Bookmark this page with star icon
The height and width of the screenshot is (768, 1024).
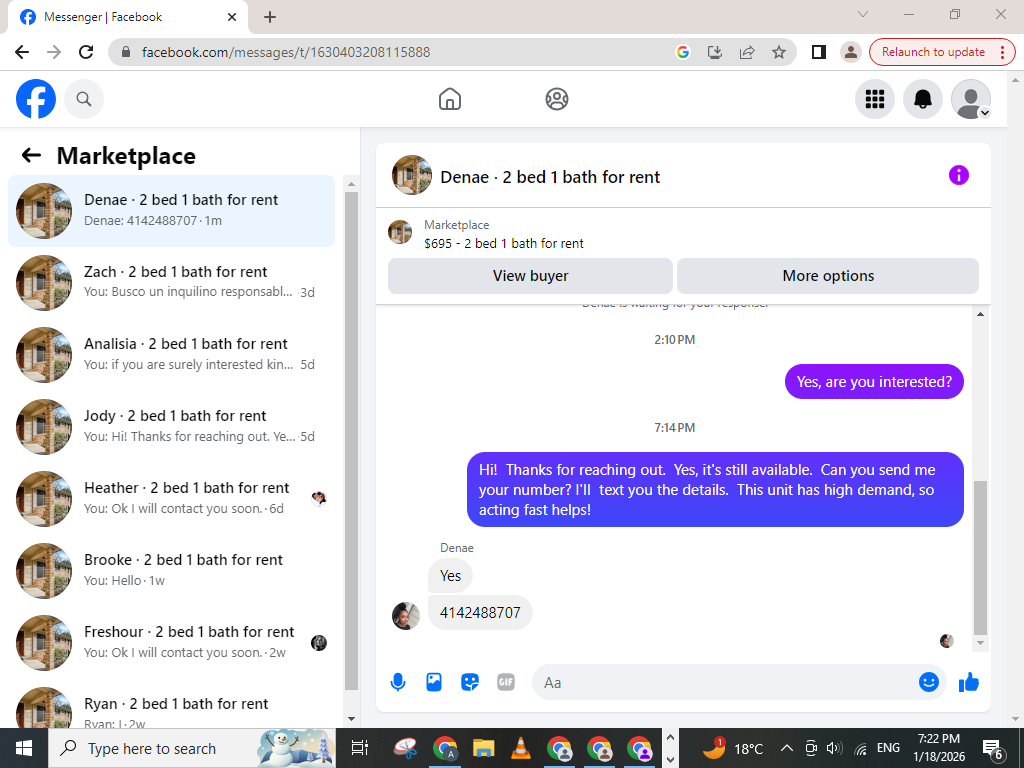coord(778,52)
